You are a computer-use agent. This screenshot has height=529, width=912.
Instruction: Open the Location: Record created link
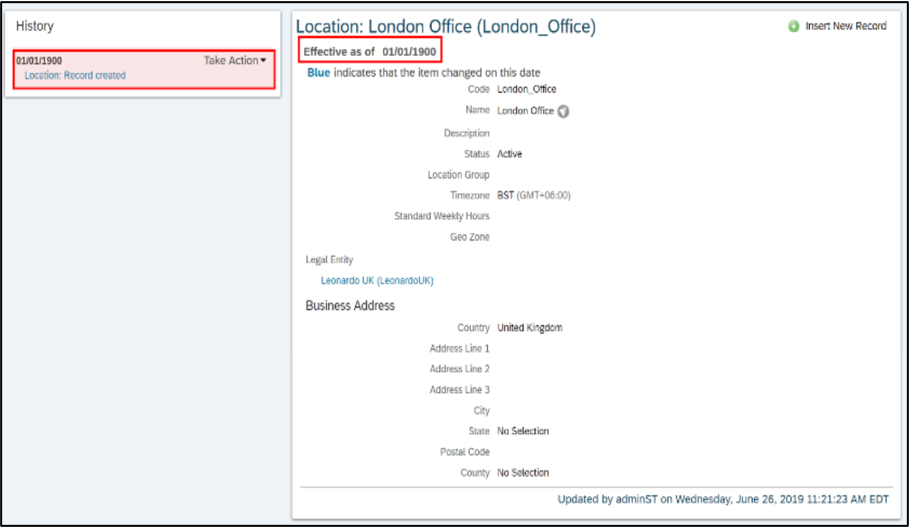point(75,76)
